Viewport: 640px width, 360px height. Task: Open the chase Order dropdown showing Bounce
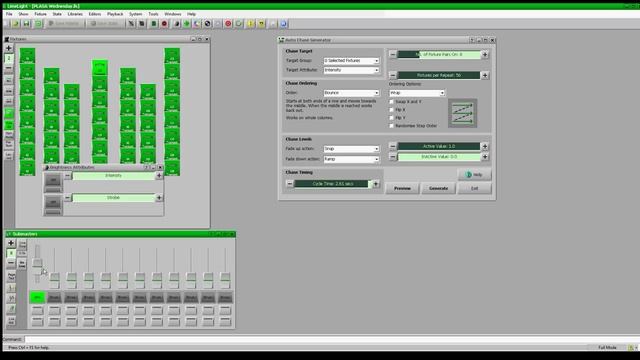click(351, 93)
